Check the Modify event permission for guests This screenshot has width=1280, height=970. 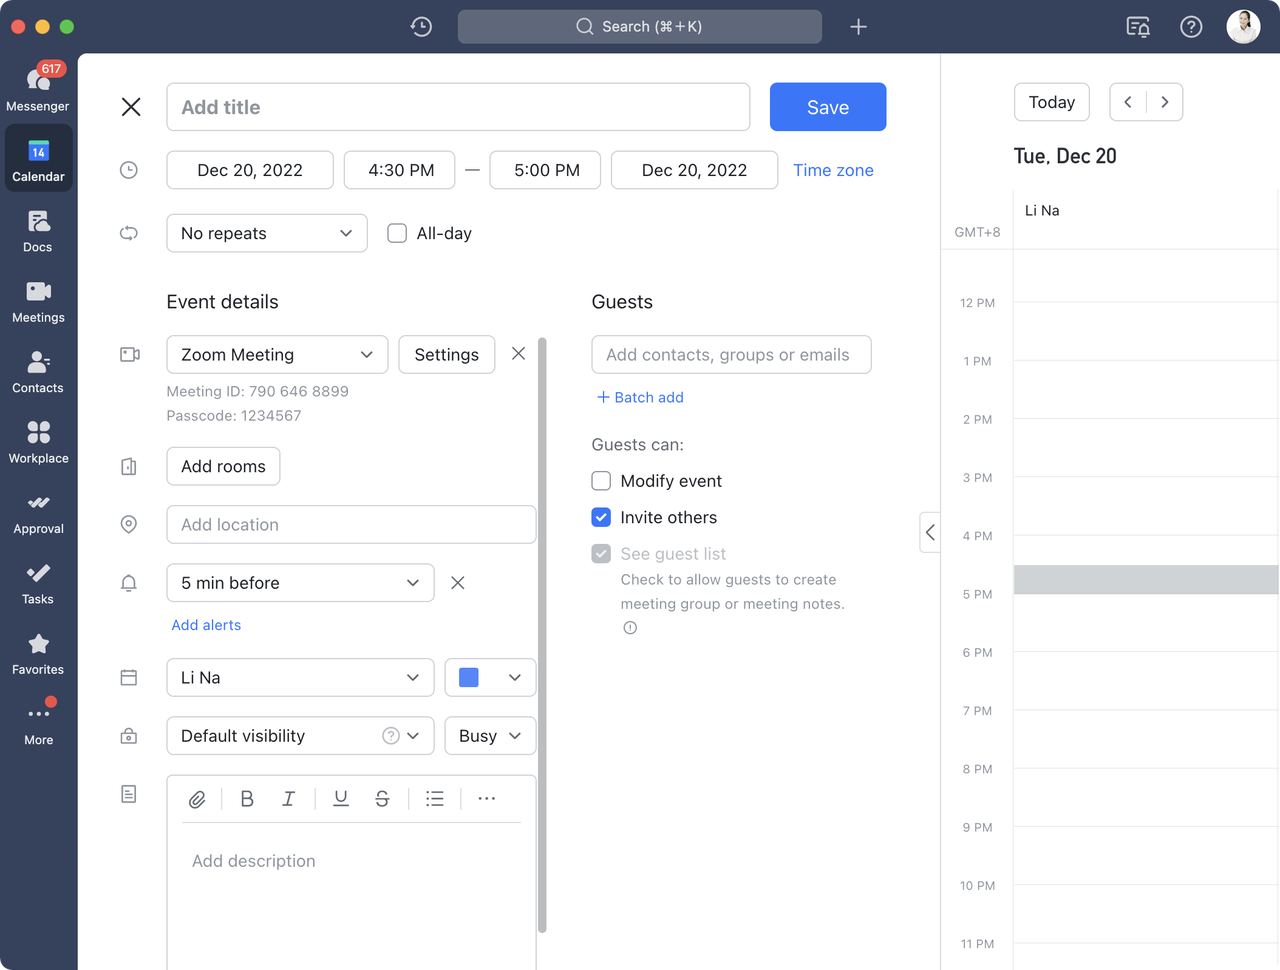point(601,481)
